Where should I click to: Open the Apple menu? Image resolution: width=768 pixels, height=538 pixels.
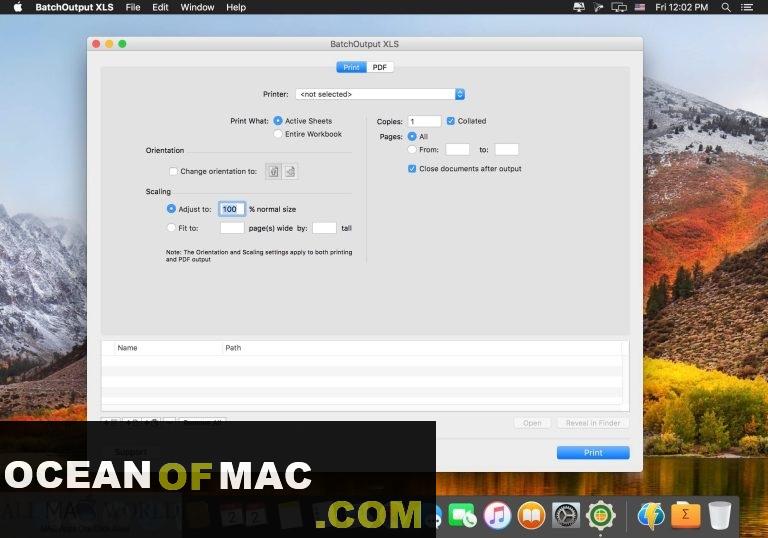18,7
